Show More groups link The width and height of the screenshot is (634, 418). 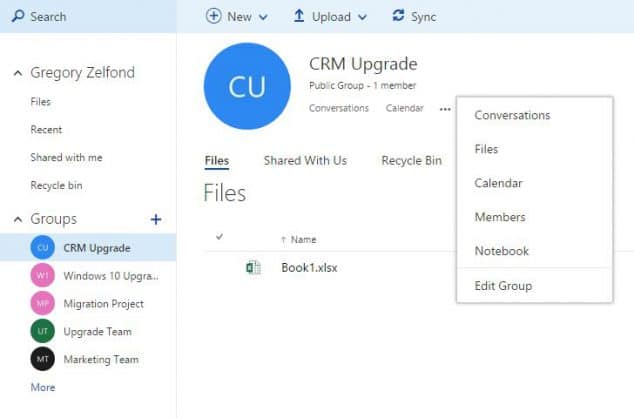pyautogui.click(x=43, y=387)
